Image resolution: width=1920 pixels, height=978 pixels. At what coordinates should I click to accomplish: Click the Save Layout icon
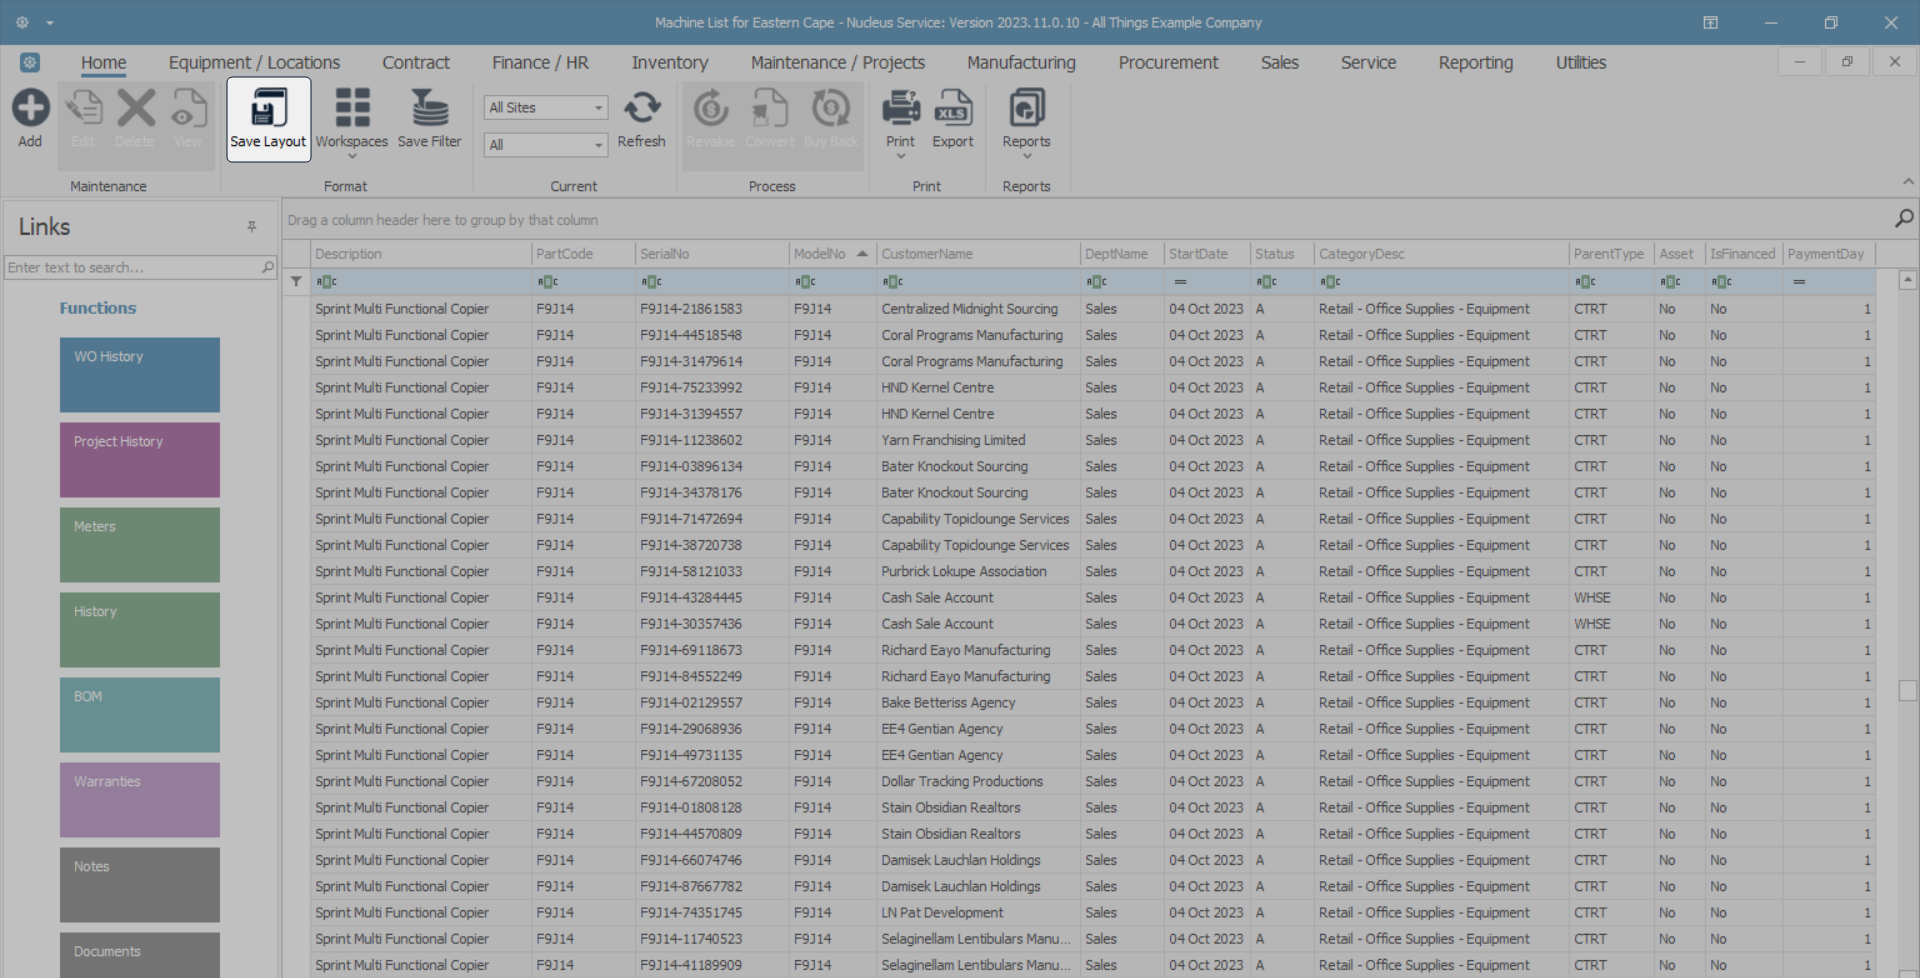[268, 109]
